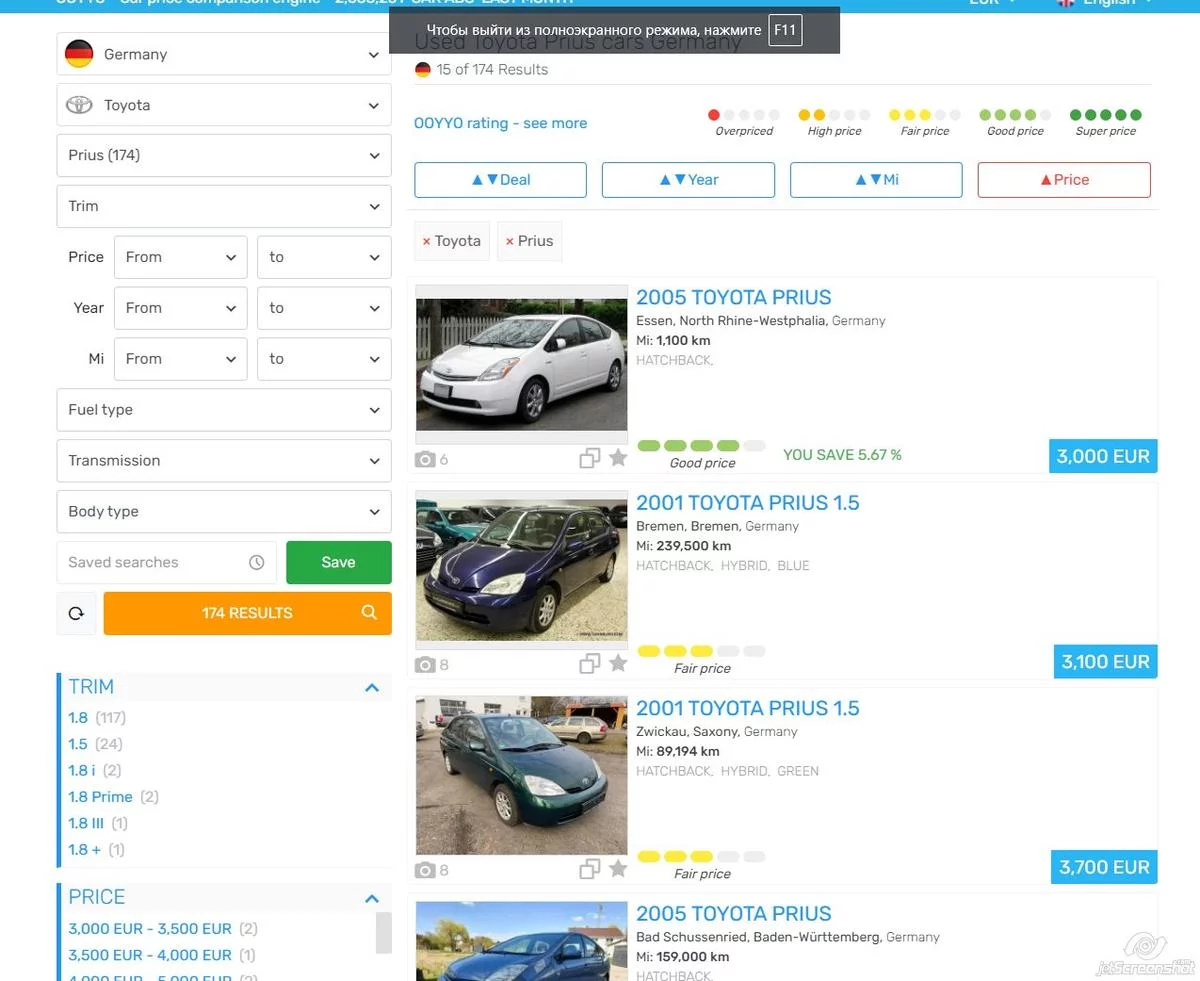Click the green Save button

[x=338, y=563]
